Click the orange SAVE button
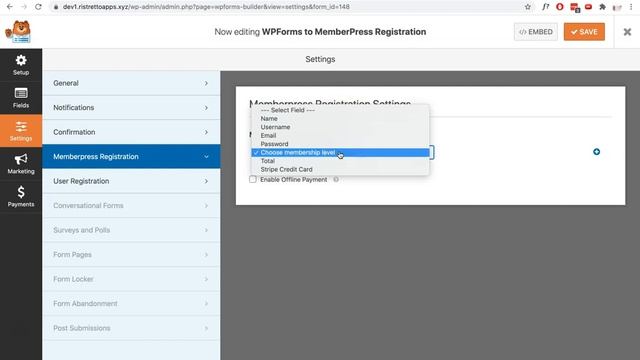640x360 pixels. pyautogui.click(x=584, y=32)
